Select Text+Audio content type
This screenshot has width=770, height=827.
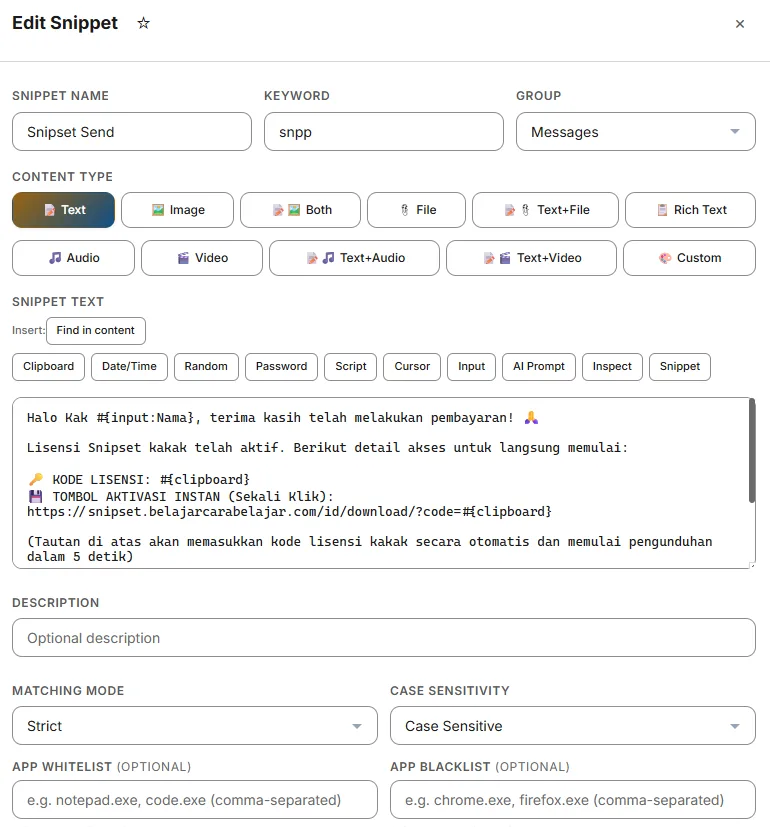pyautogui.click(x=354, y=258)
